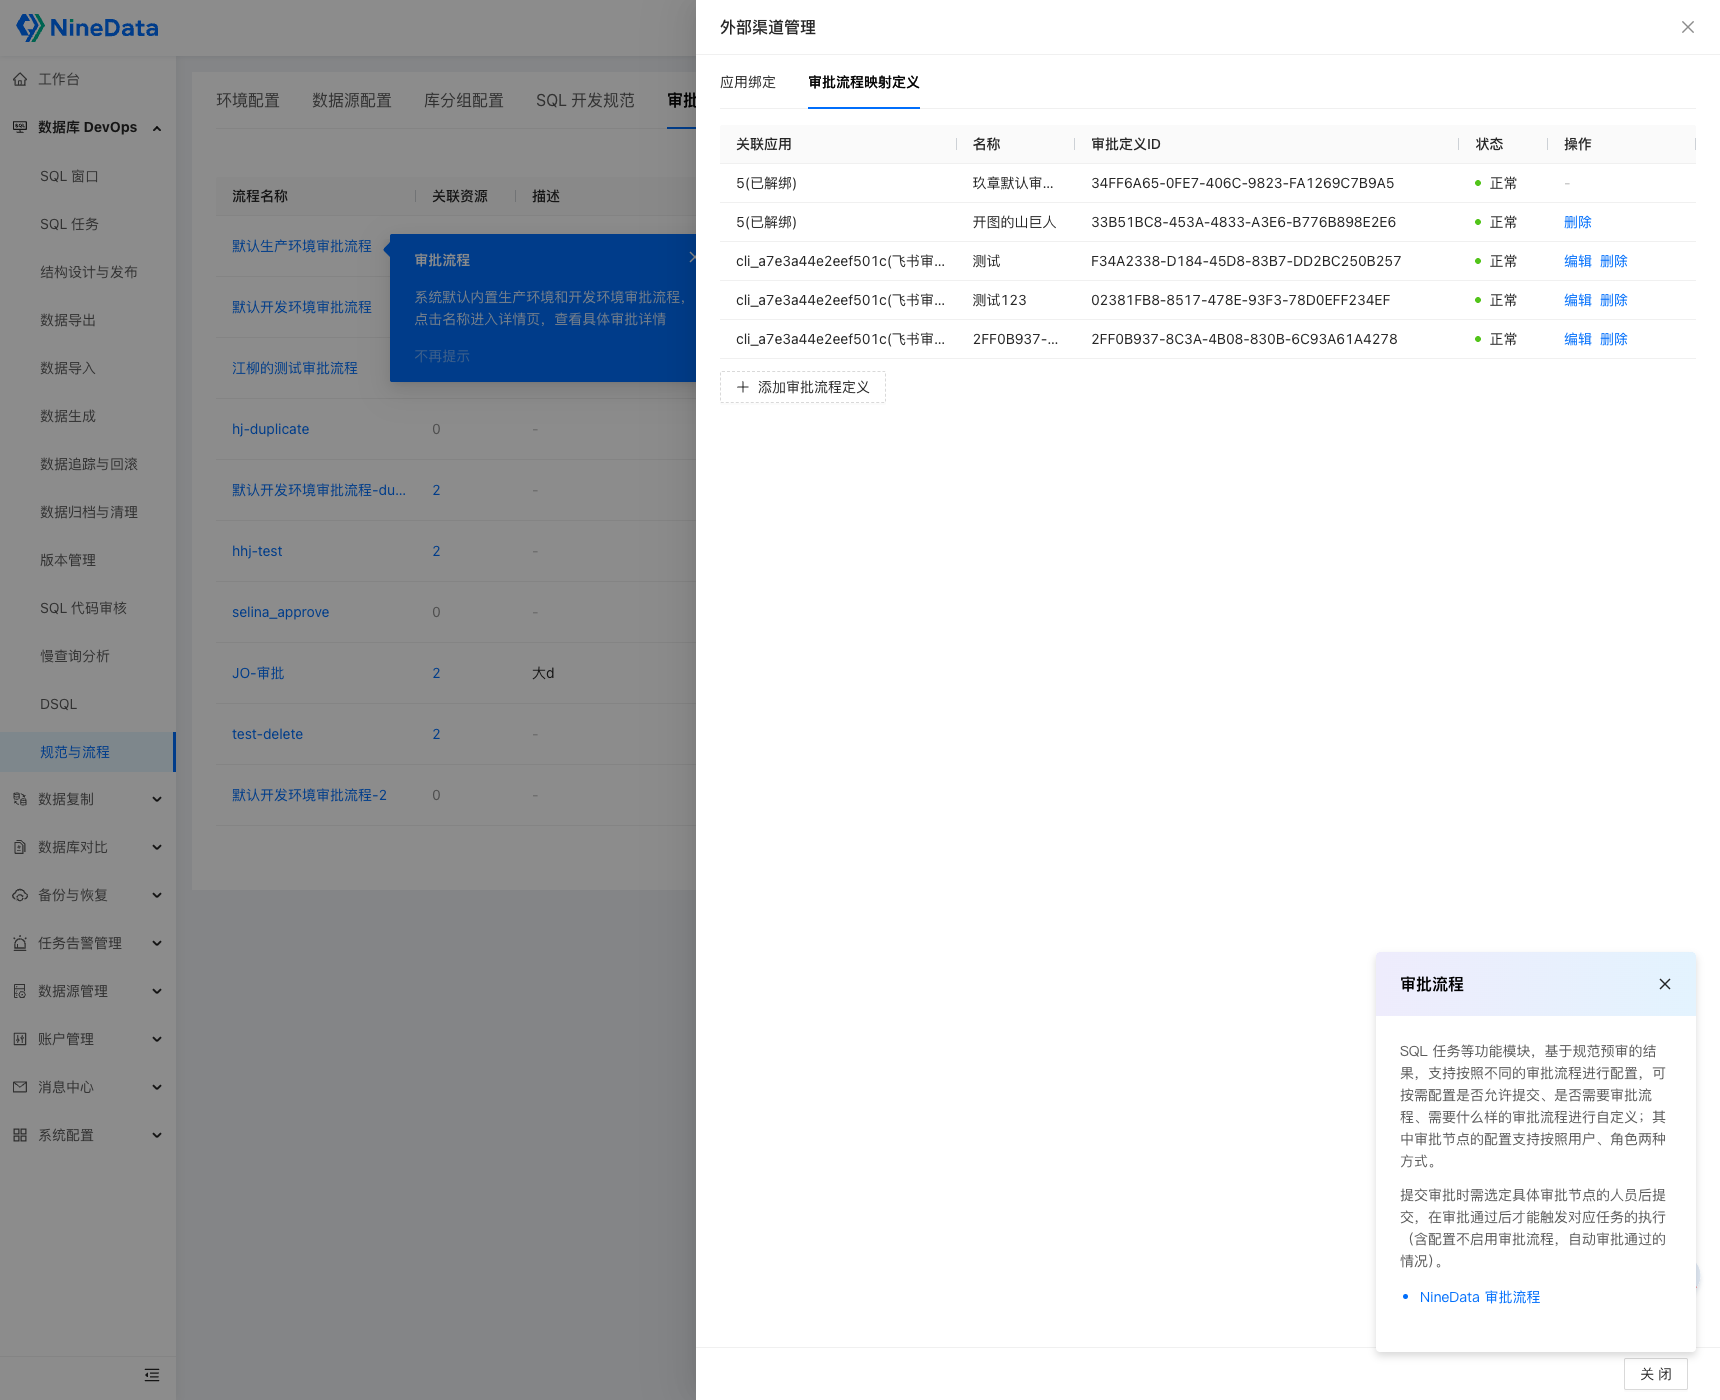1720x1400 pixels.
Task: Select the 数据复制 sidebar icon
Action: click(20, 798)
